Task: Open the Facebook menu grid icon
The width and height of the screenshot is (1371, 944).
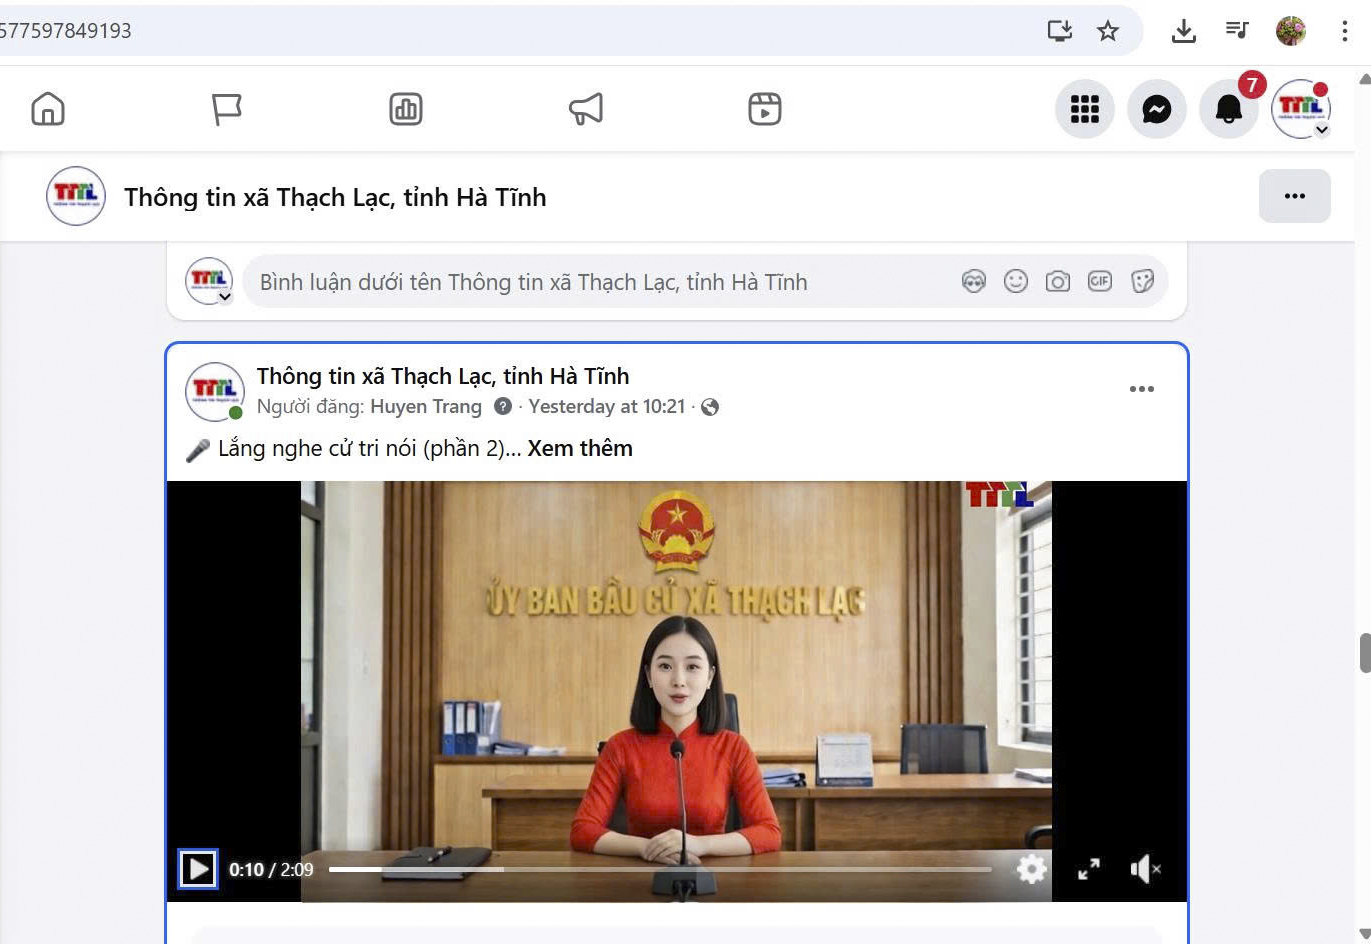Action: pos(1085,109)
